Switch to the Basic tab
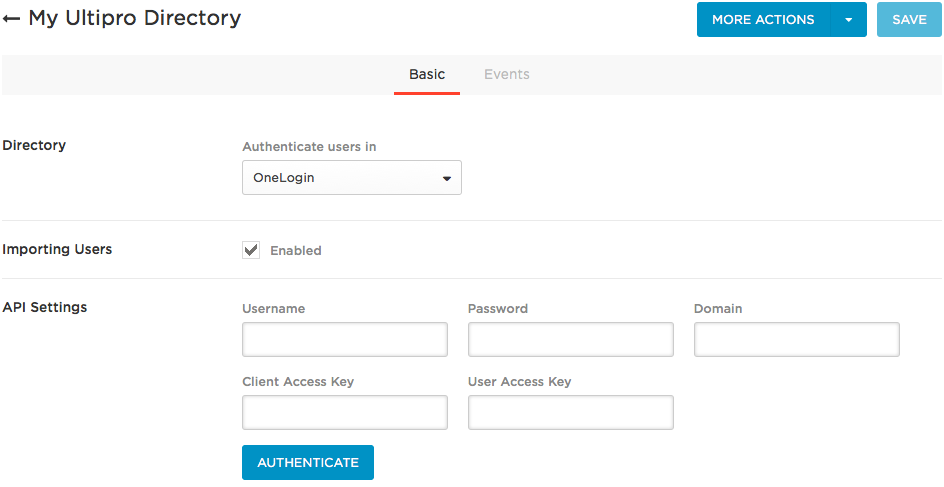Screen dimensions: 944x487 pos(427,75)
